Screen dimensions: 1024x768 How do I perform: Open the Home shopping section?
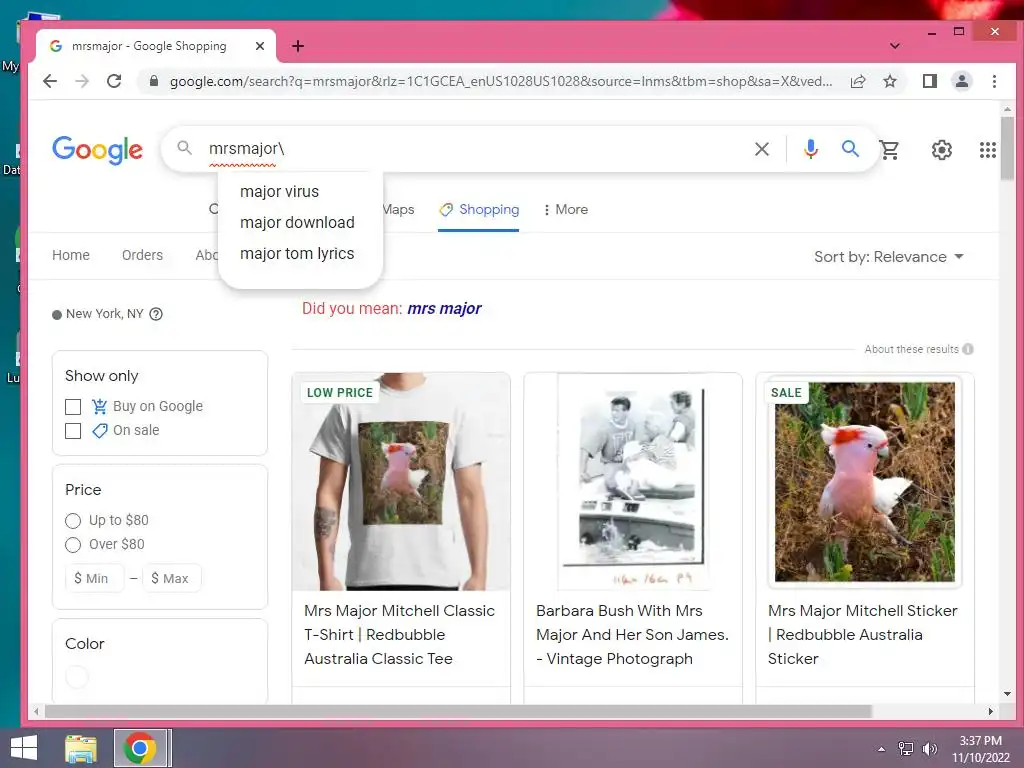(x=71, y=255)
